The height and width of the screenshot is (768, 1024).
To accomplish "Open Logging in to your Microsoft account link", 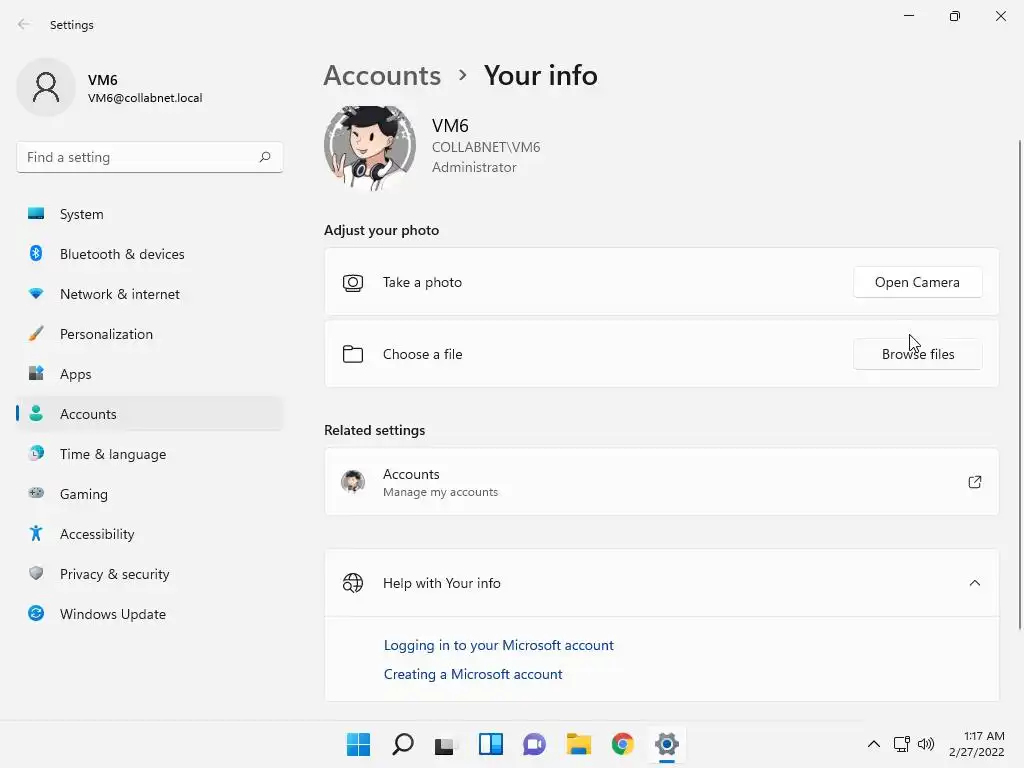I will point(498,645).
